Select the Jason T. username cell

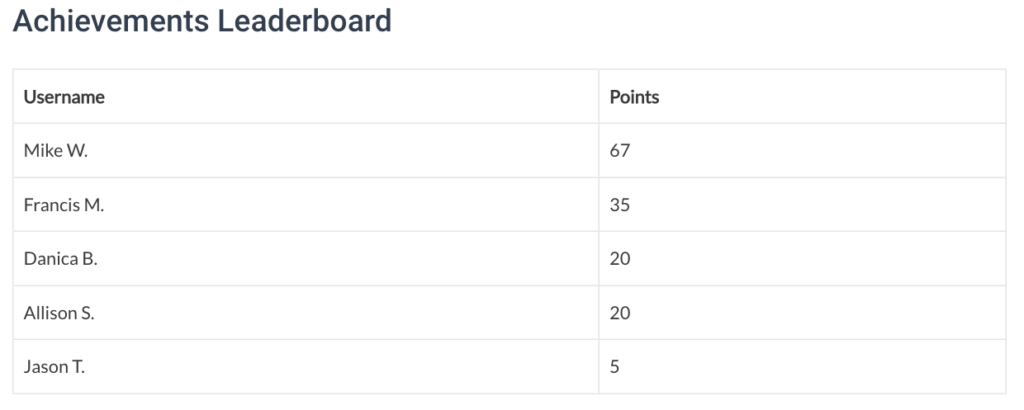(x=306, y=367)
